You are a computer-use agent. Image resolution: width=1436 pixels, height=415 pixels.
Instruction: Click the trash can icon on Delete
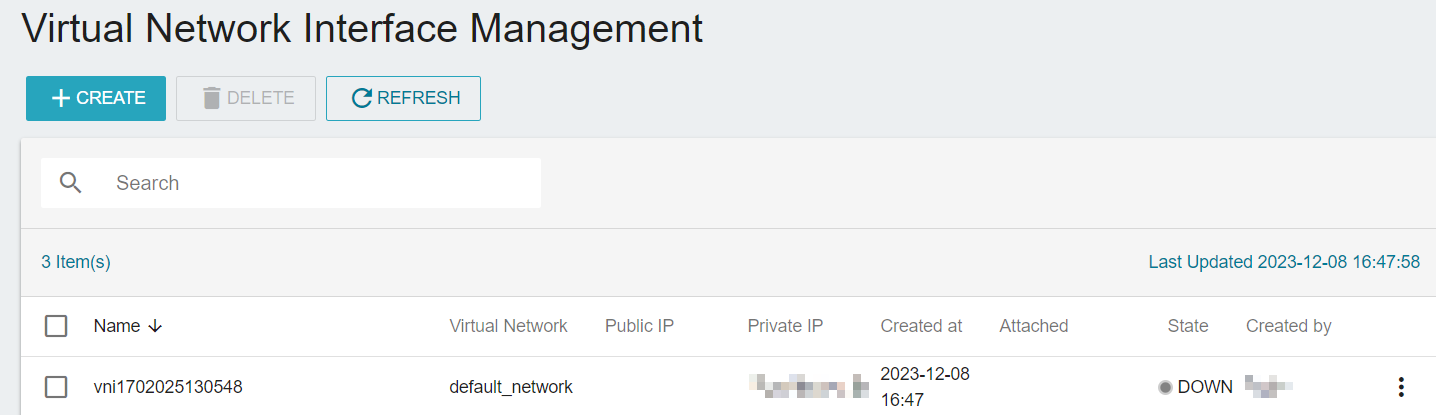(x=211, y=98)
